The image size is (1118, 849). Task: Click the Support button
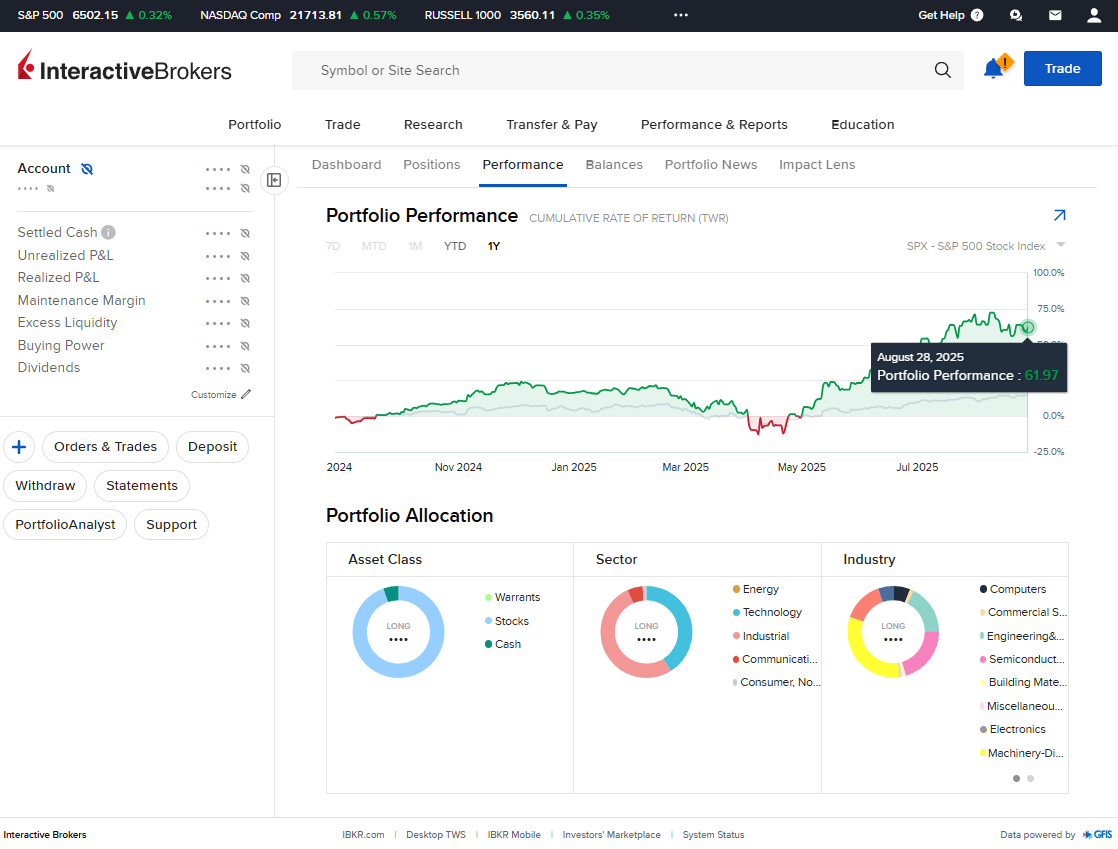[171, 525]
